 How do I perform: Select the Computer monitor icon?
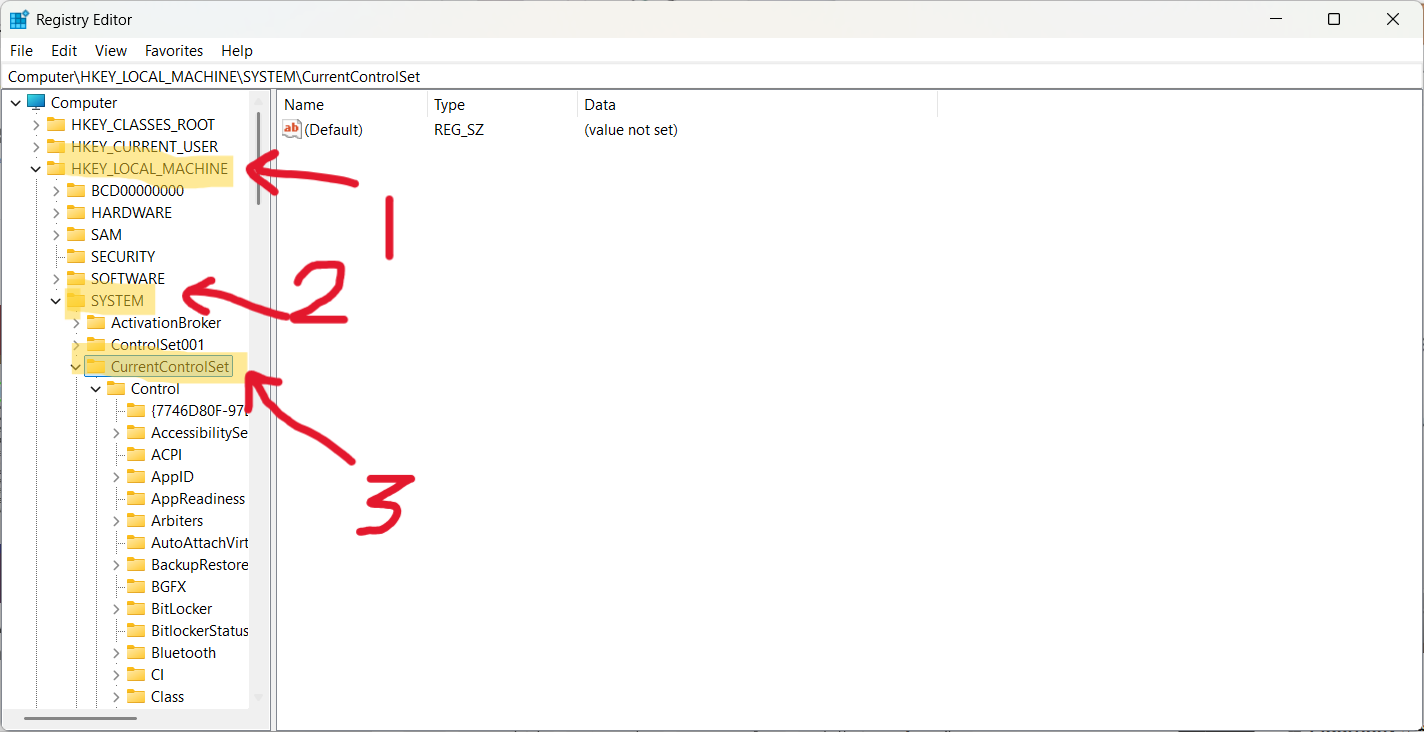[x=36, y=102]
